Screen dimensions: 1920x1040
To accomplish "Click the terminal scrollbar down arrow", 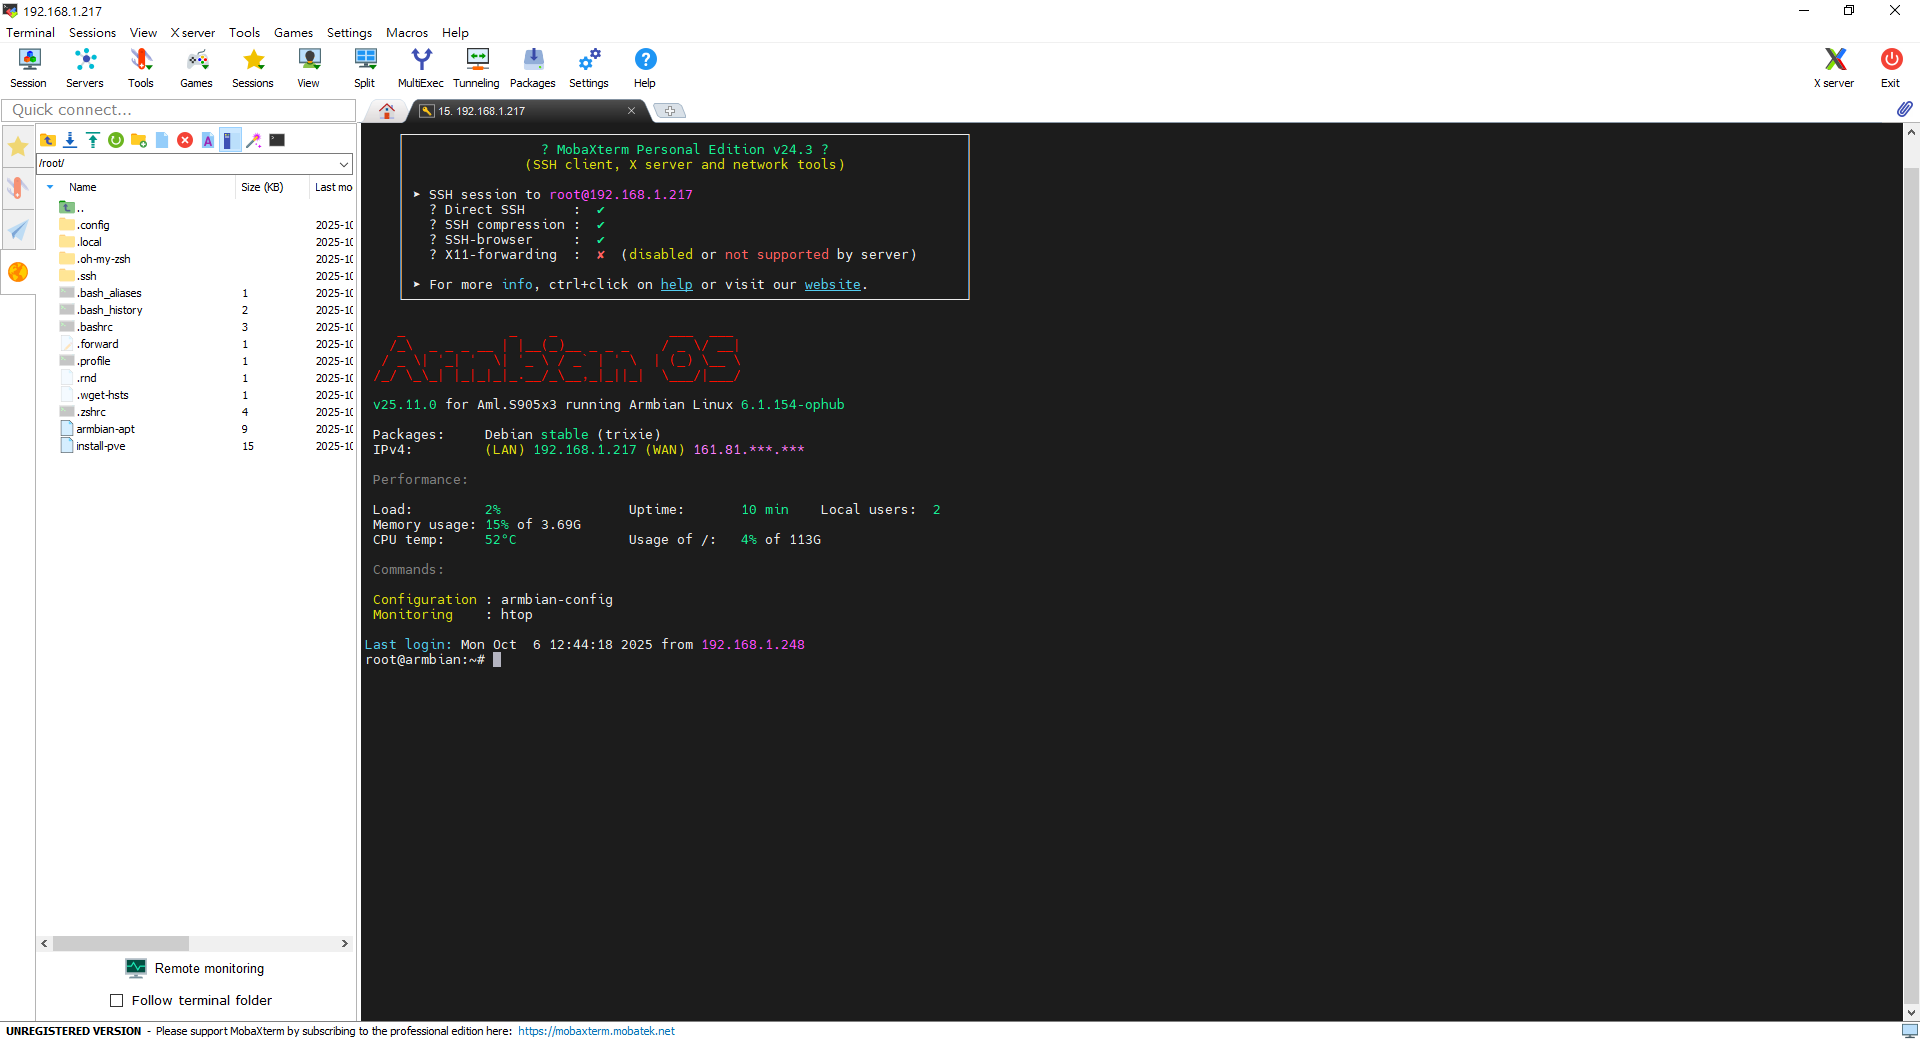I will (x=1911, y=1012).
